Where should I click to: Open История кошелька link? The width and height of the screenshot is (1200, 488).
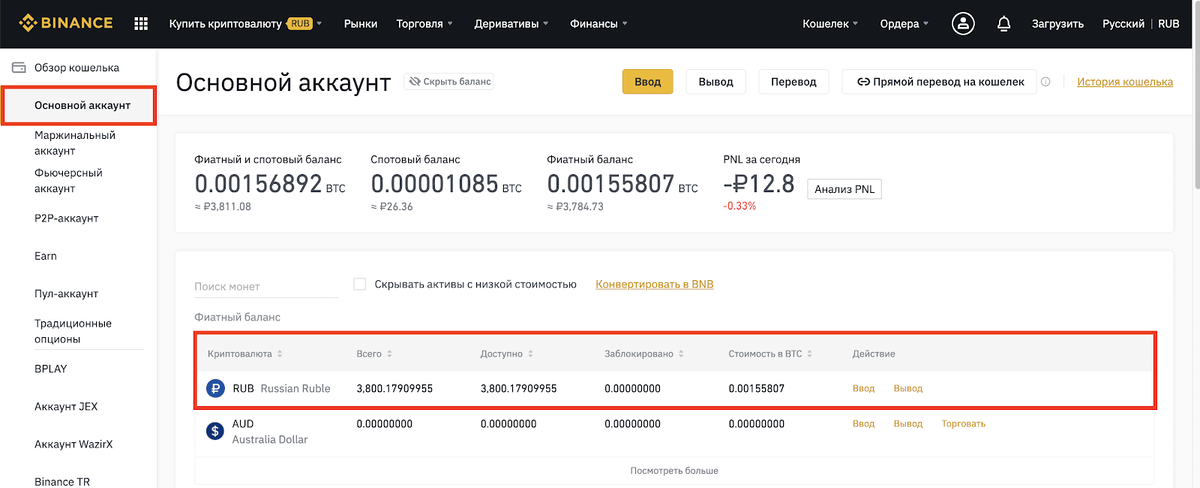(1125, 82)
